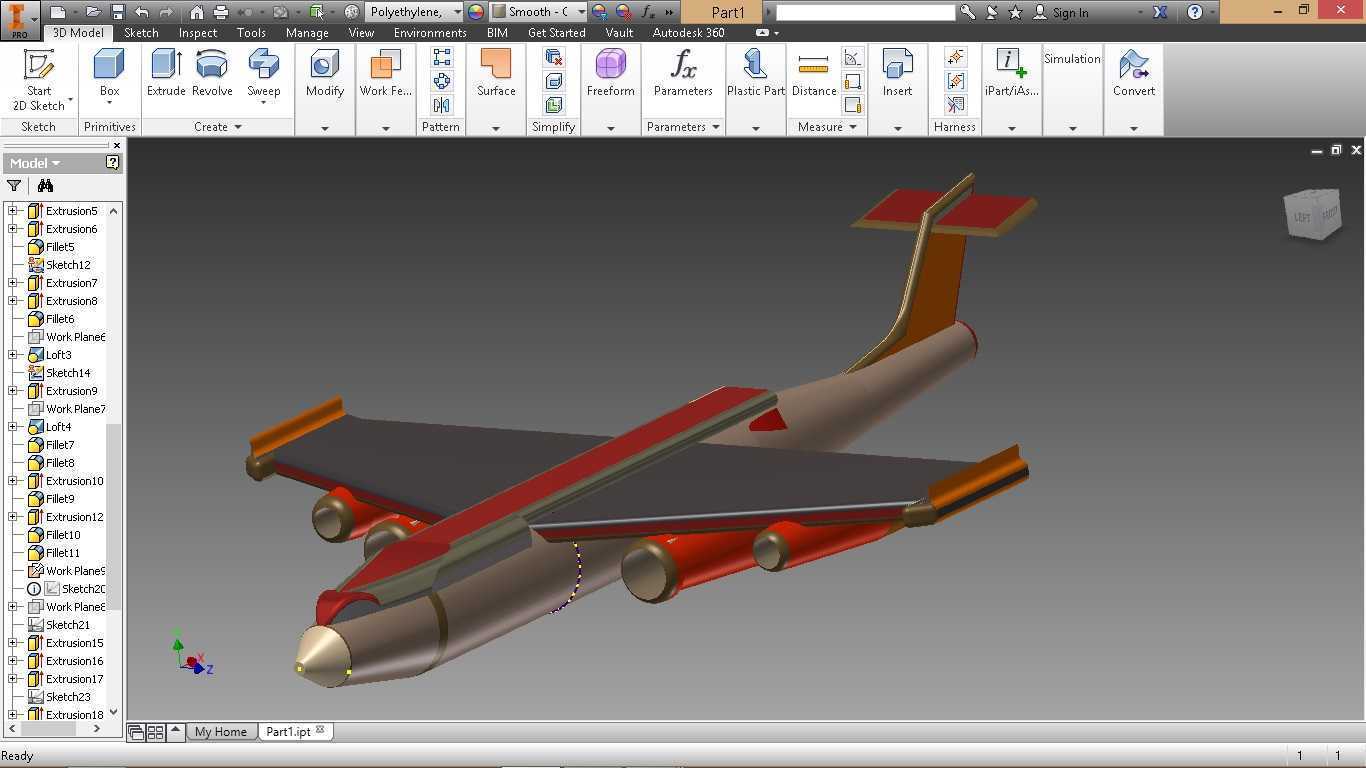Click the Sign In link
1366x768 pixels.
click(x=1070, y=12)
